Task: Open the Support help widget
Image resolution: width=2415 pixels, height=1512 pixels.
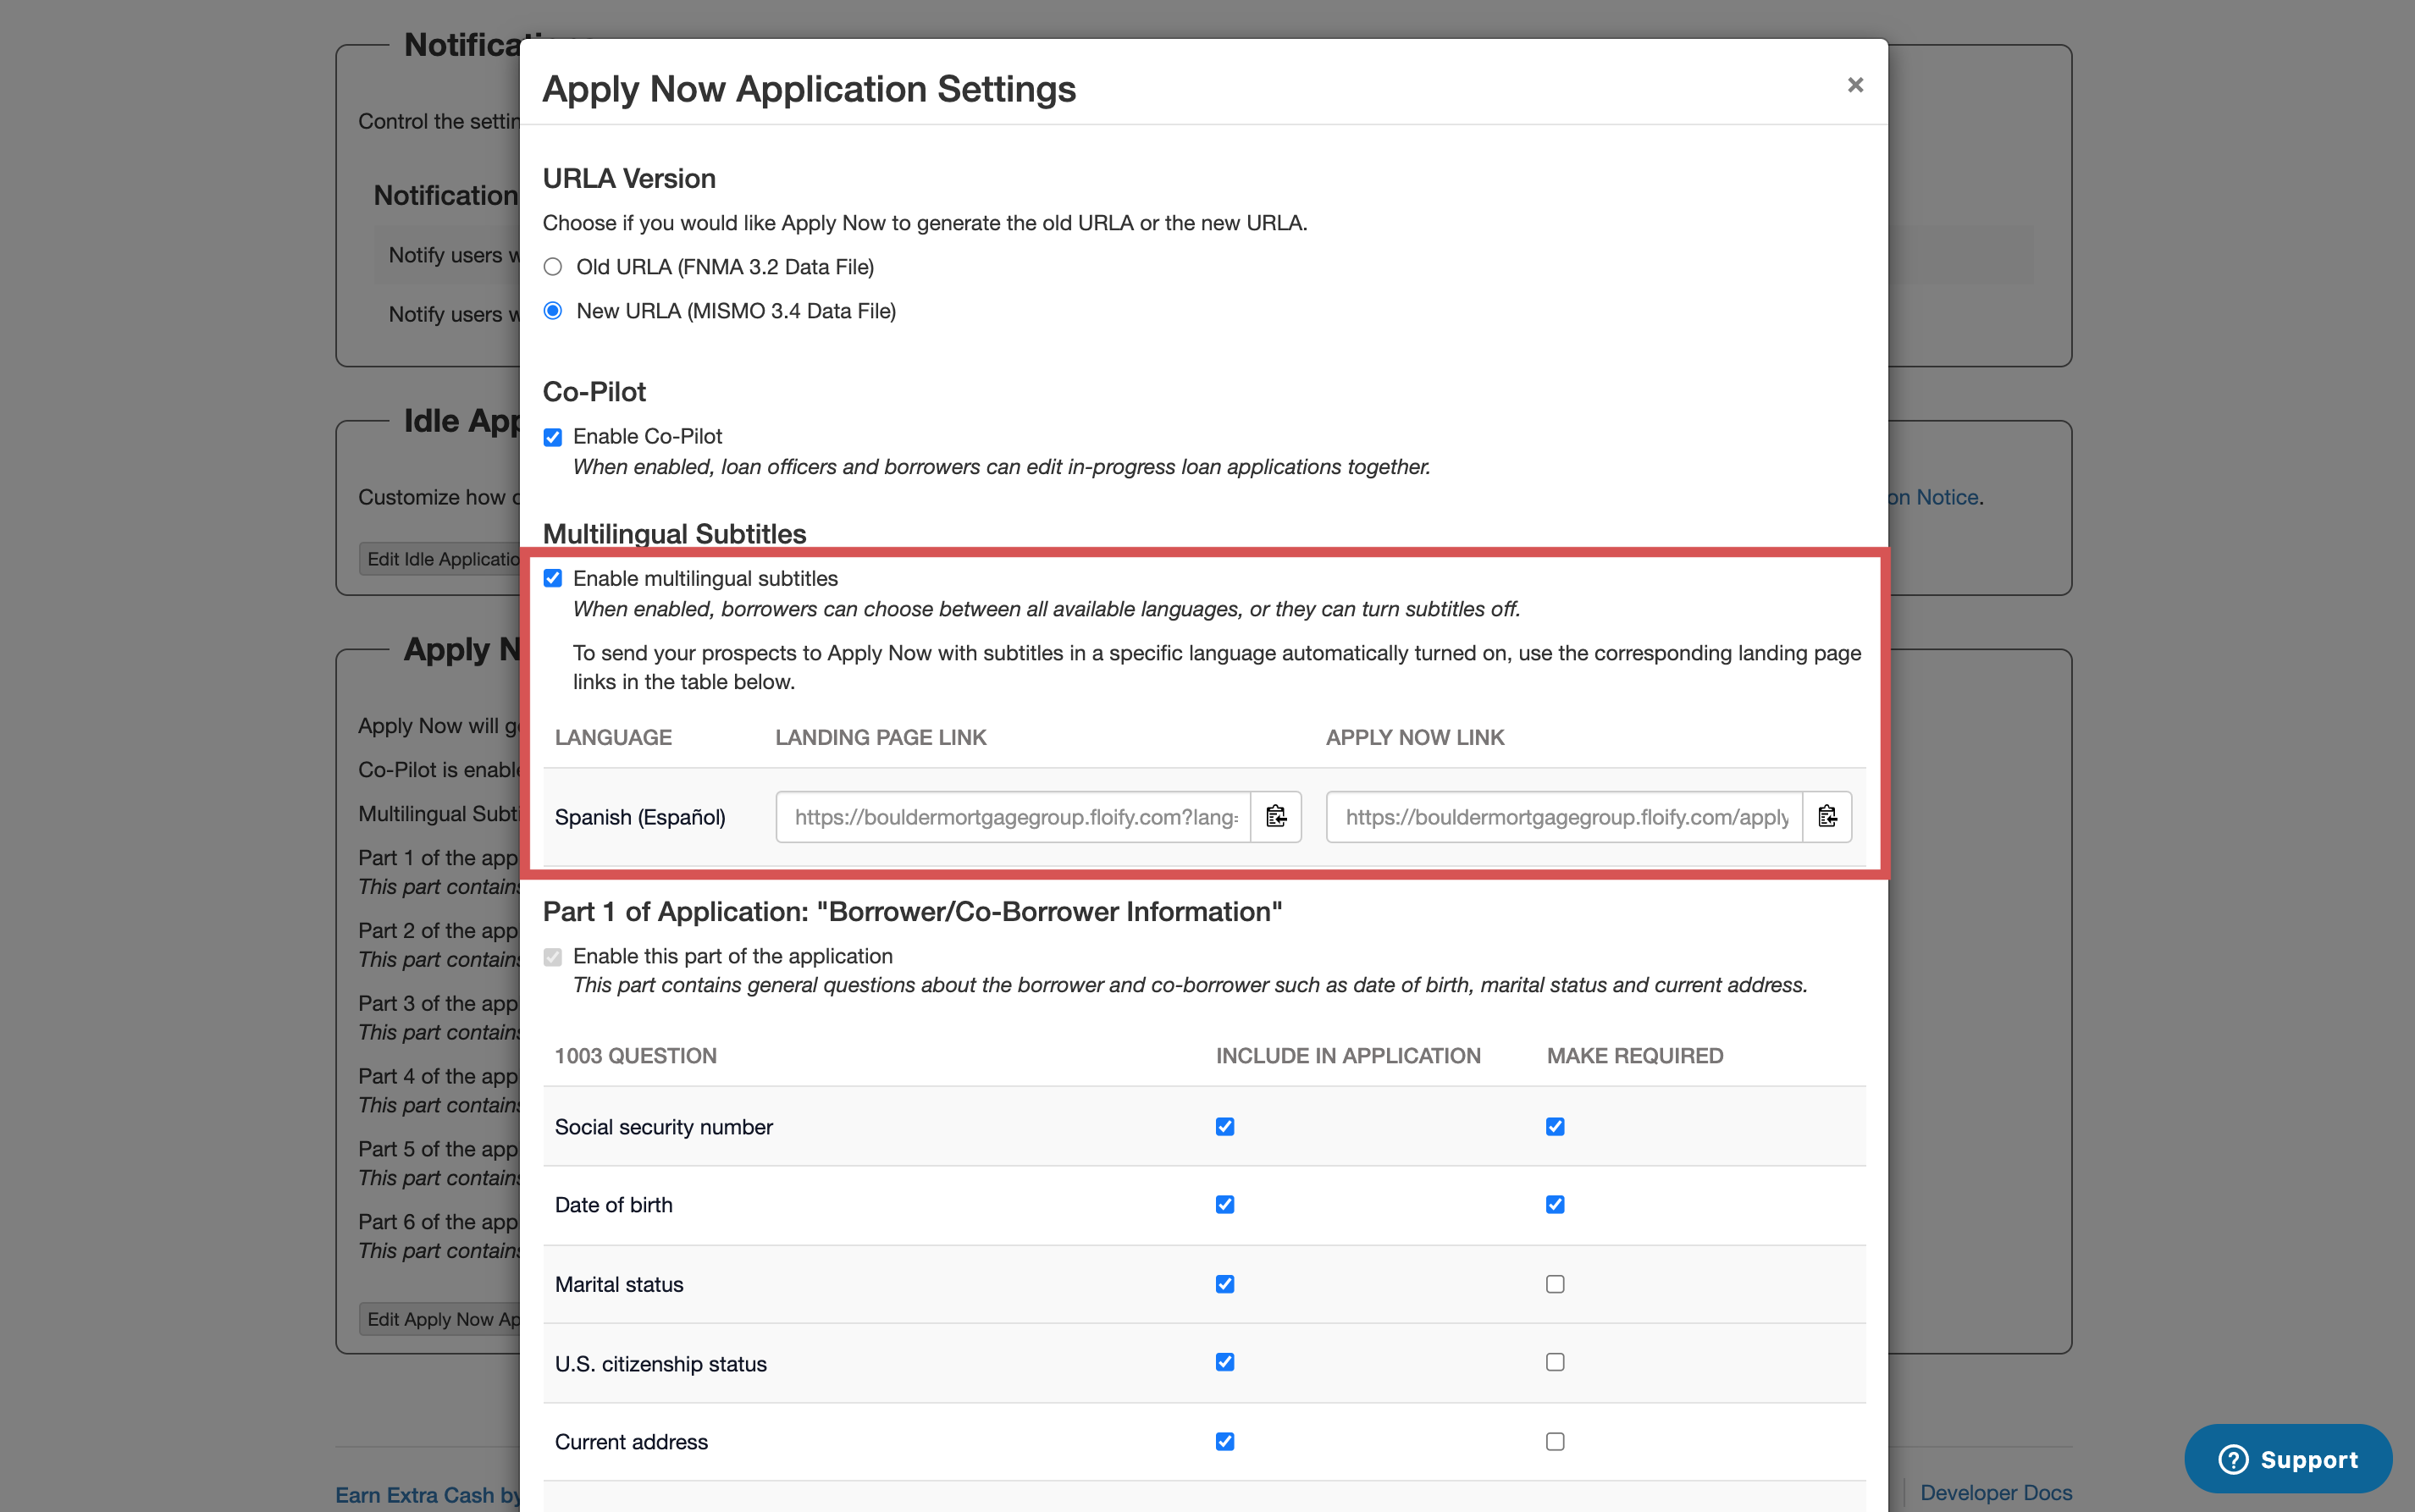Action: coord(2288,1459)
